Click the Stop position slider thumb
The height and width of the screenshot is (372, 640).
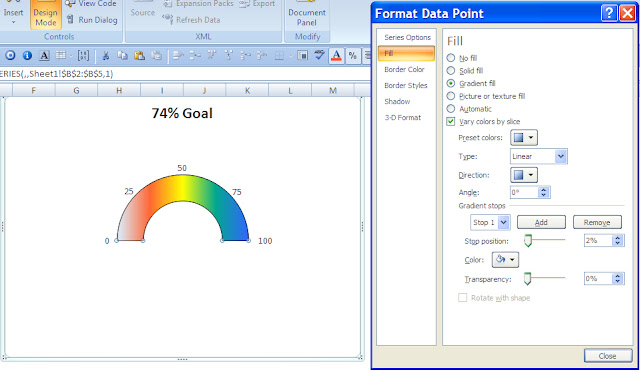(x=528, y=241)
